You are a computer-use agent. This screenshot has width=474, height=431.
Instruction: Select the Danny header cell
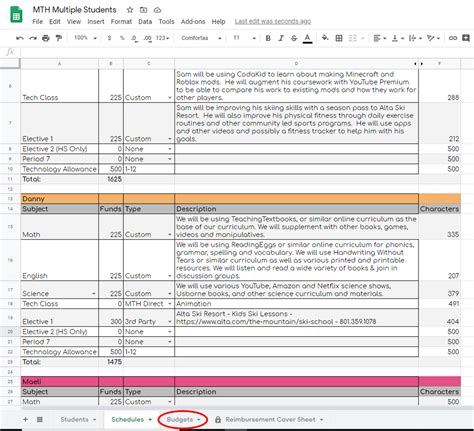tap(59, 199)
